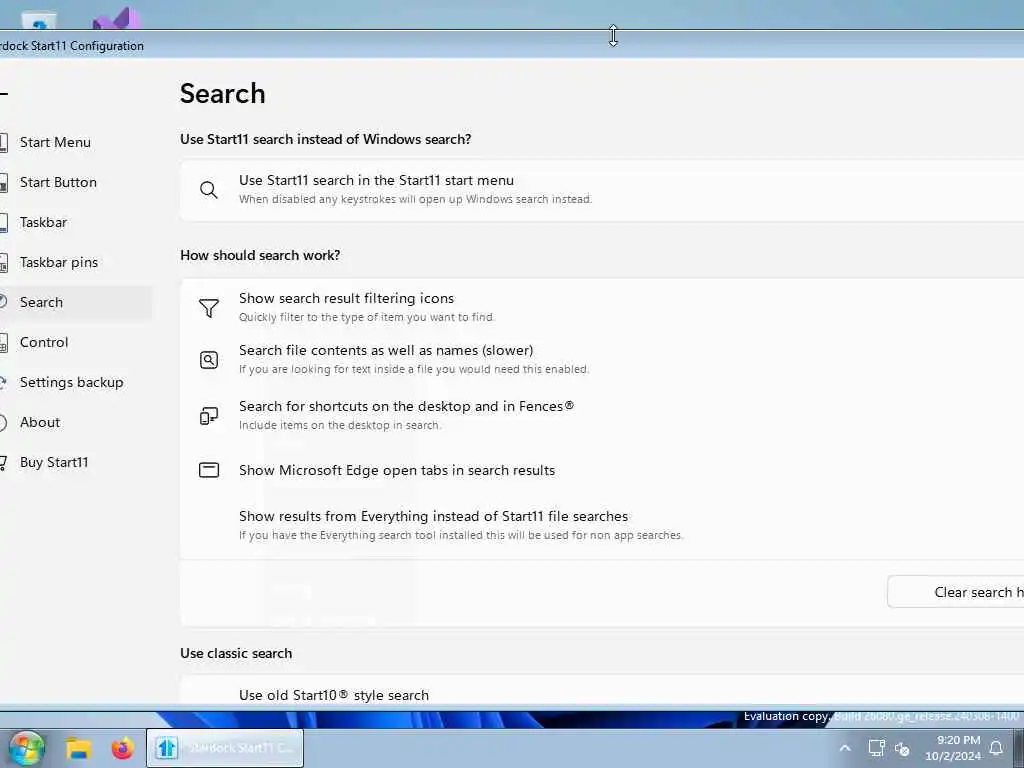Open the Start Button settings section
This screenshot has height=768, width=1024.
[x=57, y=182]
